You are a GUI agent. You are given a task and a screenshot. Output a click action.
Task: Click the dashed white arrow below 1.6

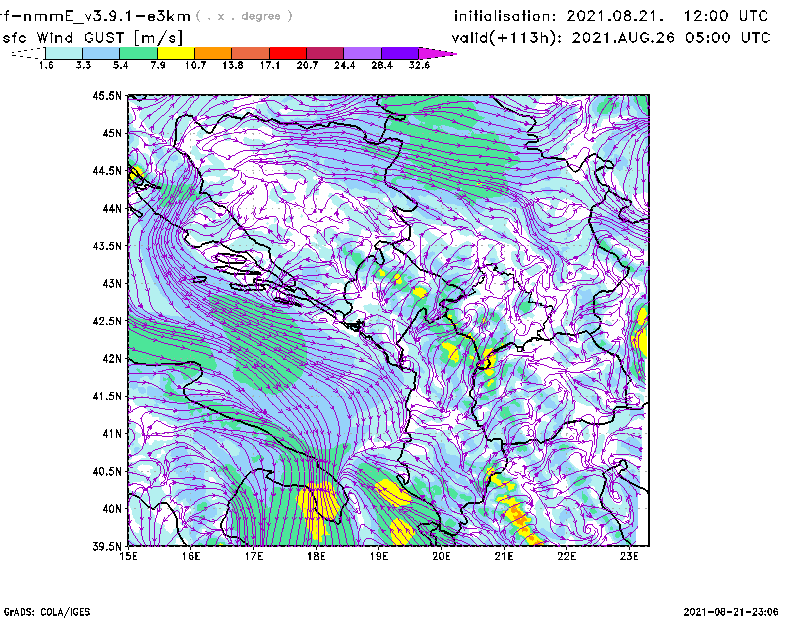28,53
